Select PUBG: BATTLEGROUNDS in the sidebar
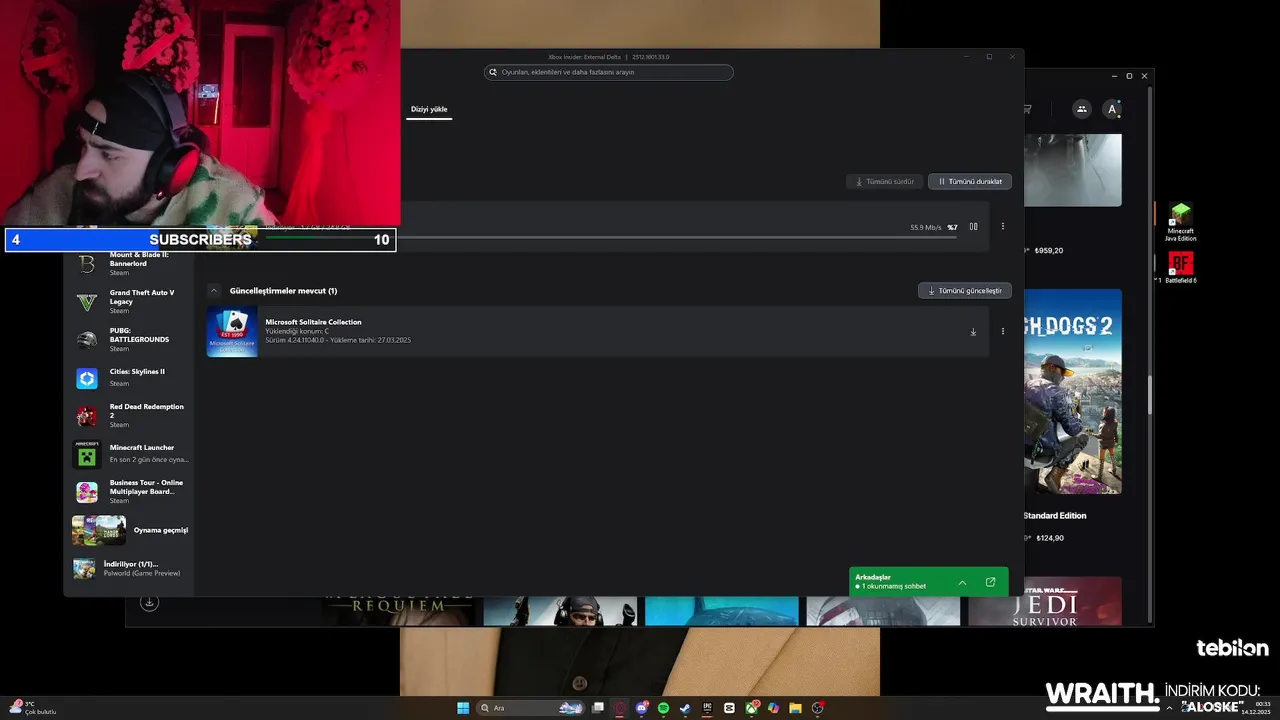1280x720 pixels. (x=132, y=339)
